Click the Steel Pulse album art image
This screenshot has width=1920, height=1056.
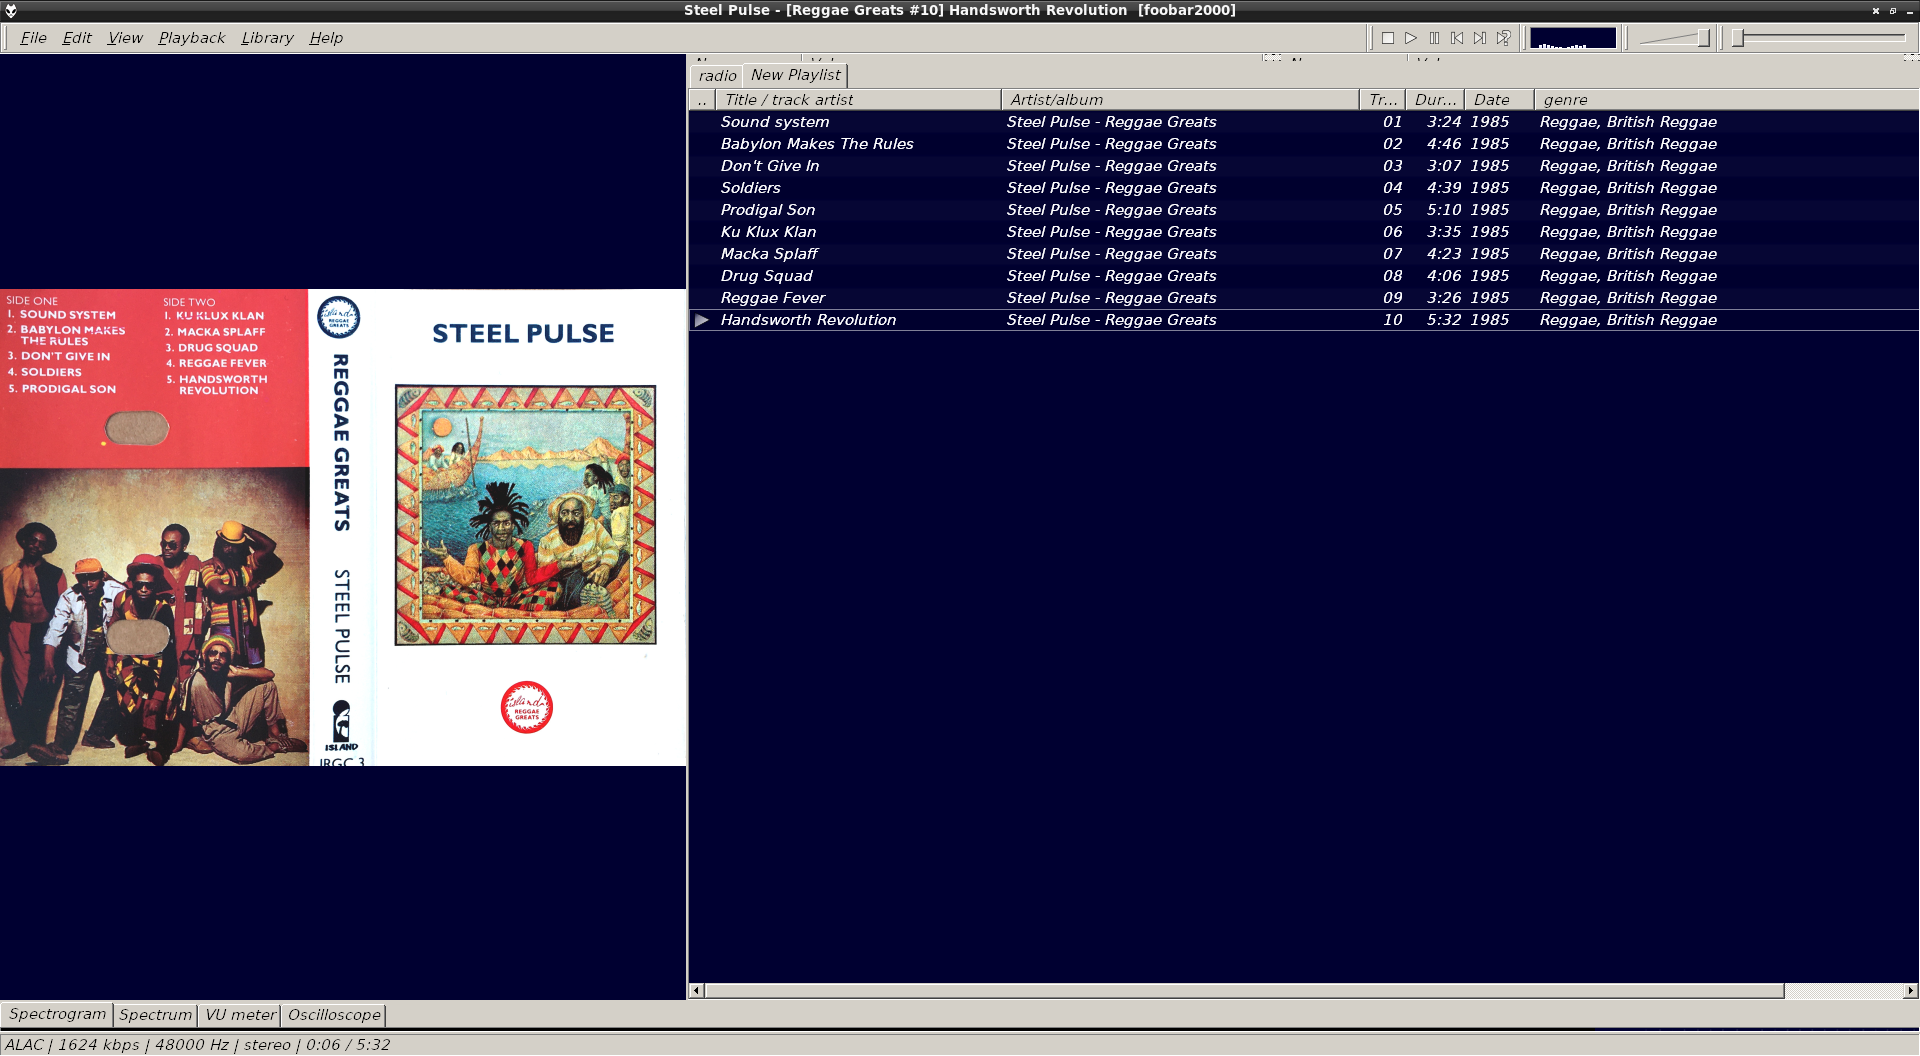pos(343,528)
